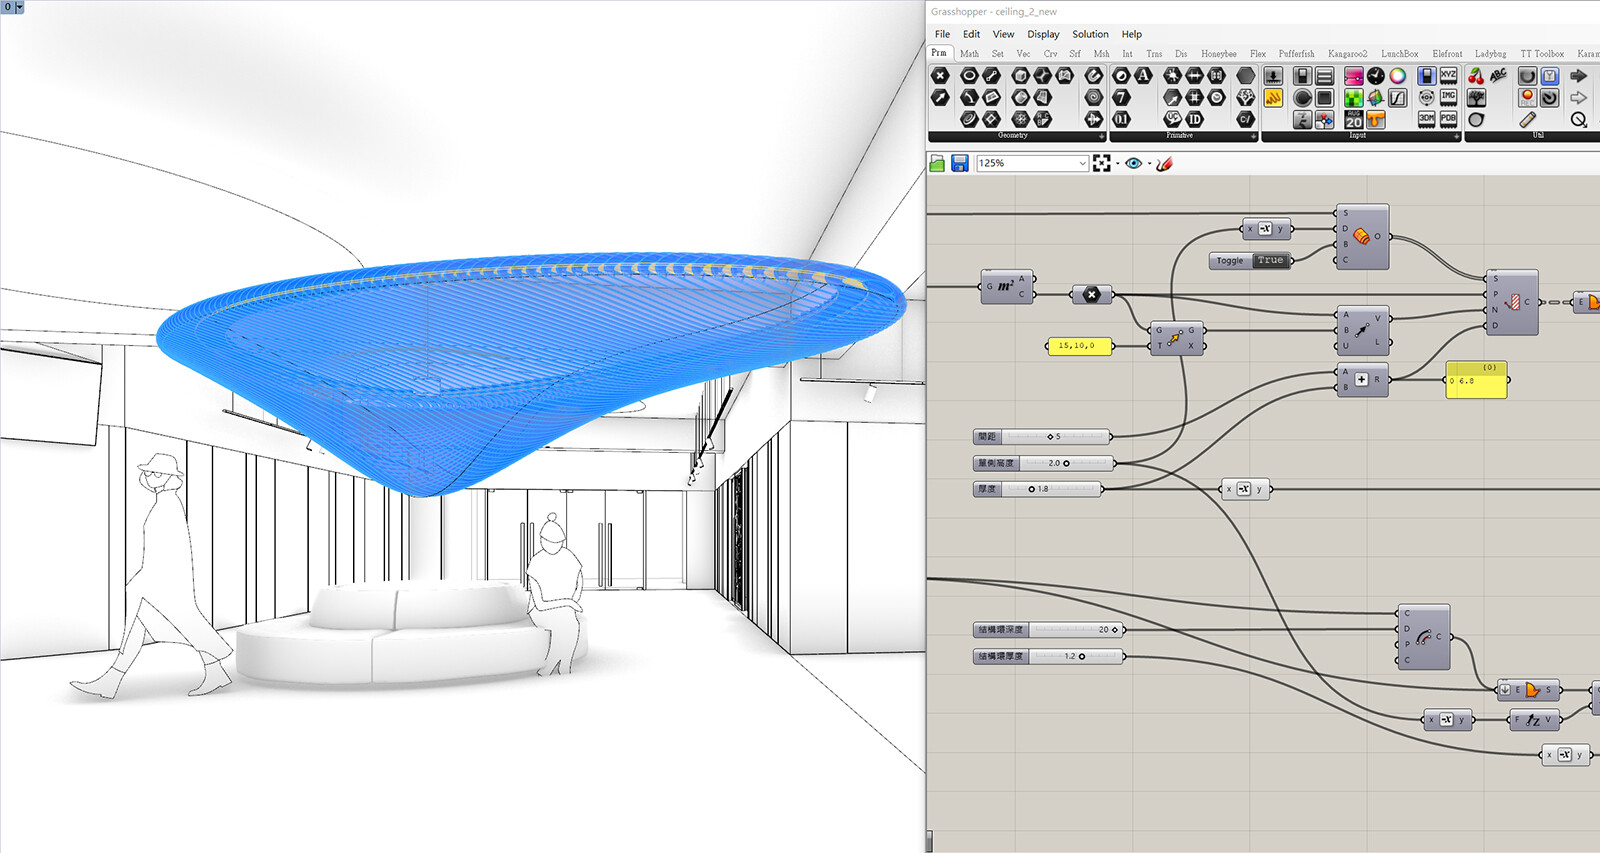Viewport: 1600px width, 853px height.
Task: Click the 間距 slider set to 5
Action: tap(1041, 436)
